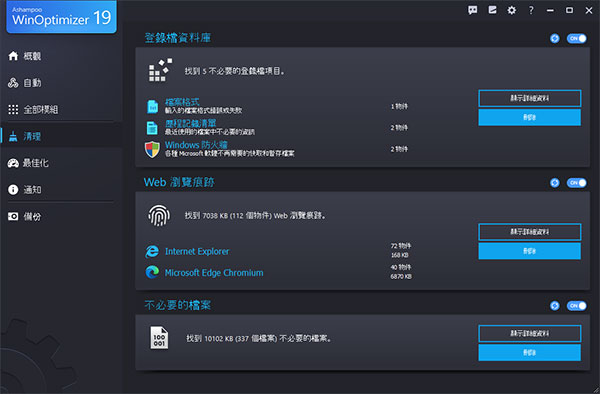Show details for registry database results
Viewport: 600px width, 394px height.
(530, 98)
